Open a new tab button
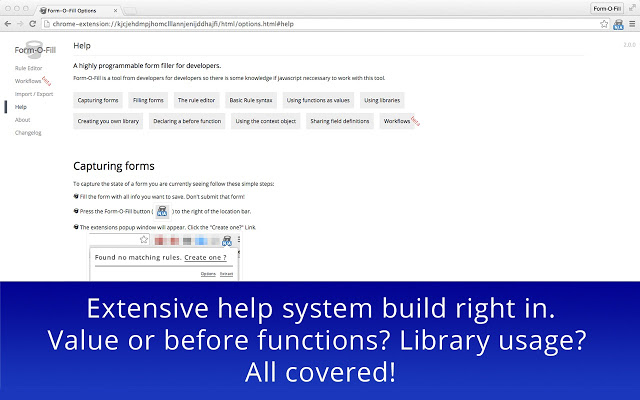 130,11
